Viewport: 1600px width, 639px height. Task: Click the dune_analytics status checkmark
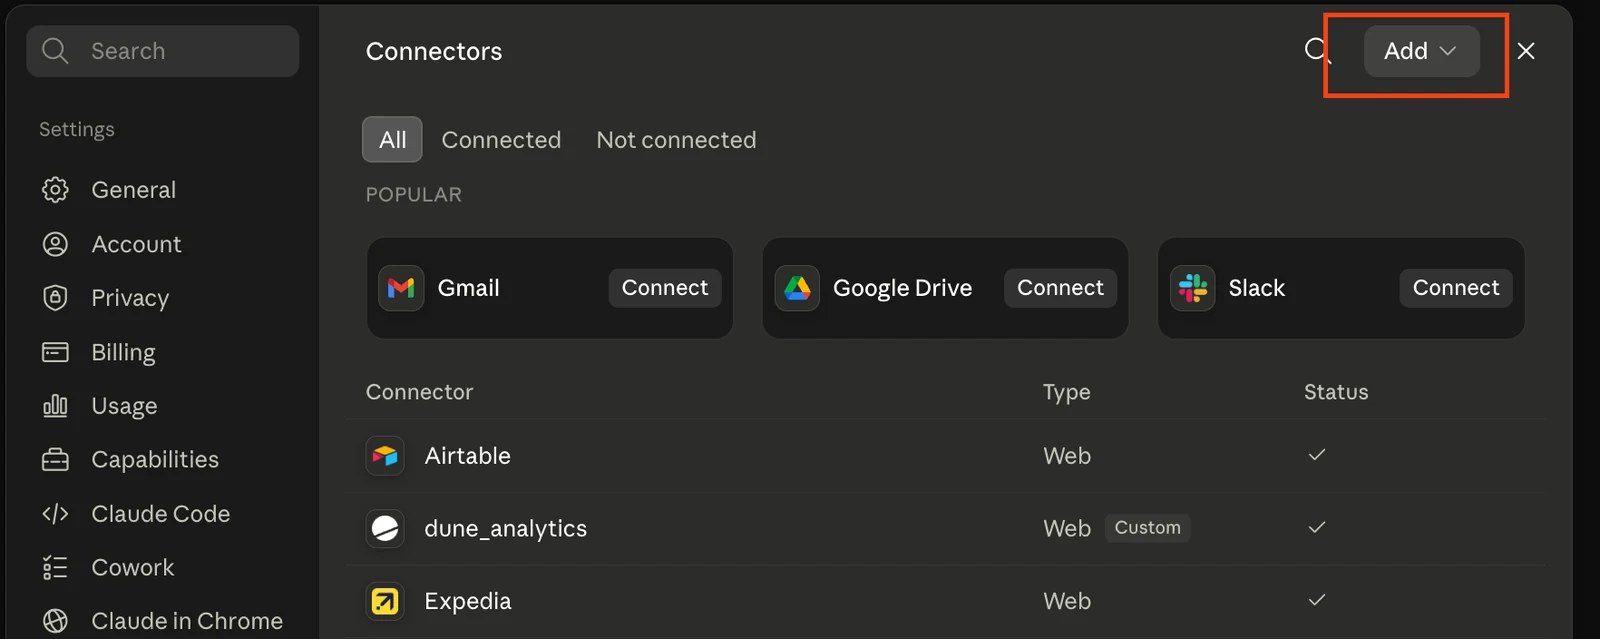(1317, 527)
